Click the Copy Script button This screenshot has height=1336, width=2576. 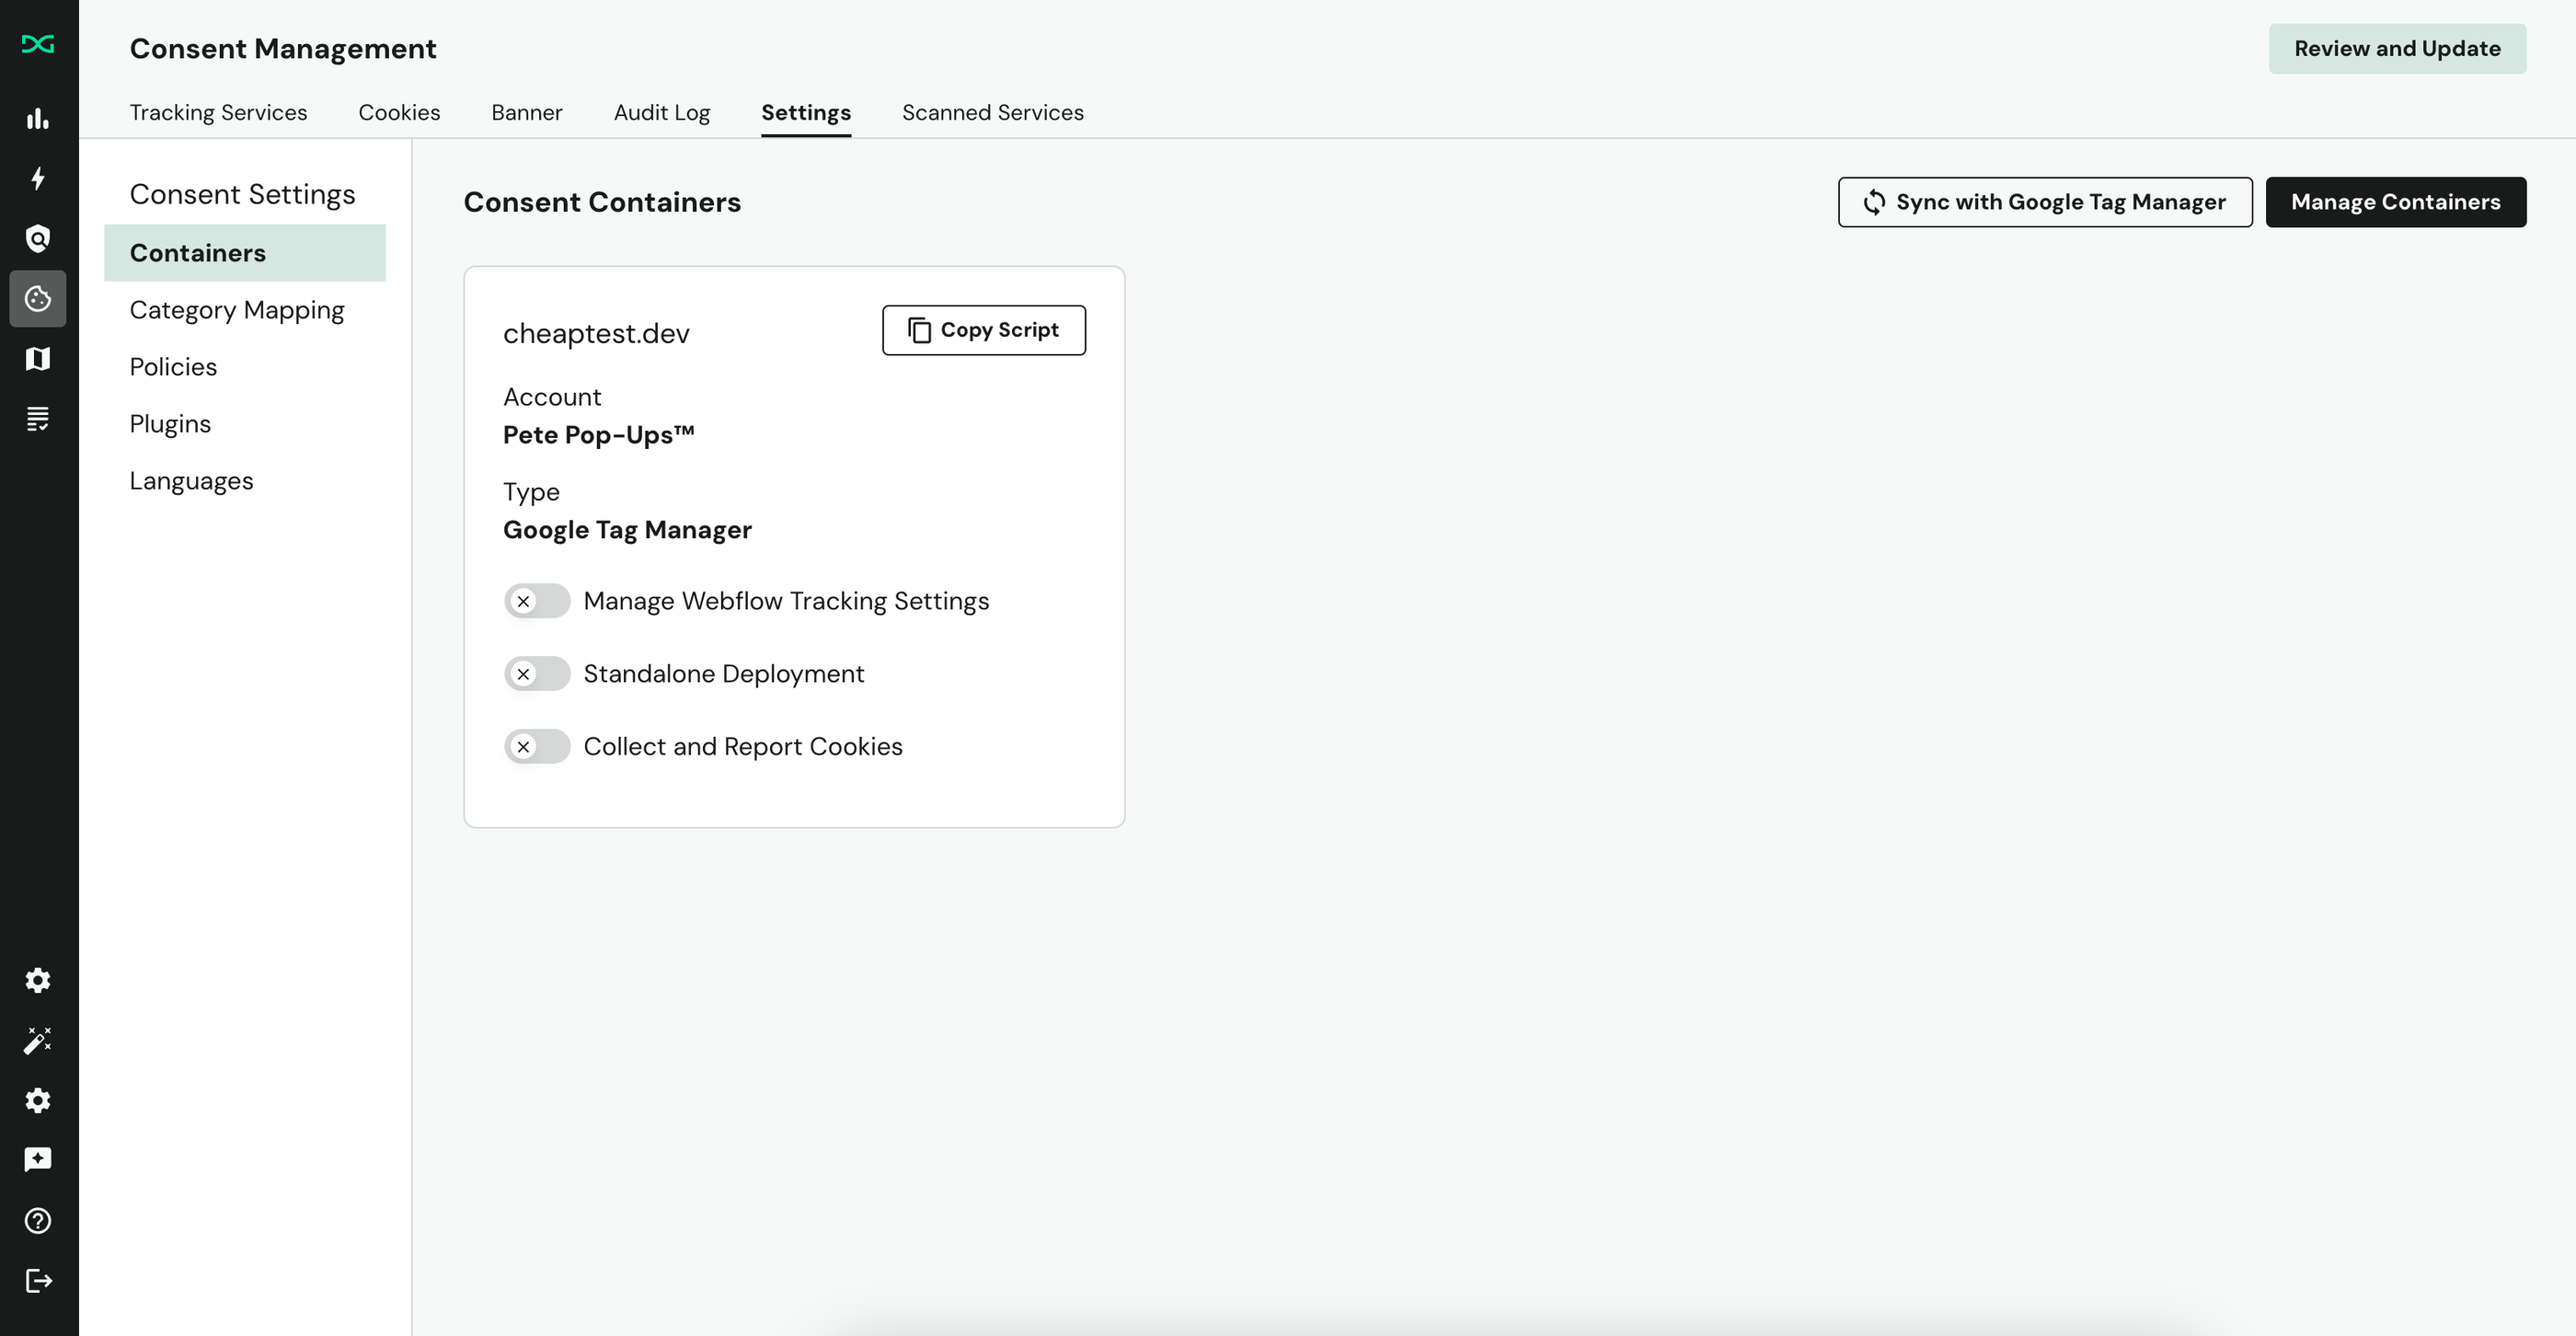pyautogui.click(x=983, y=330)
